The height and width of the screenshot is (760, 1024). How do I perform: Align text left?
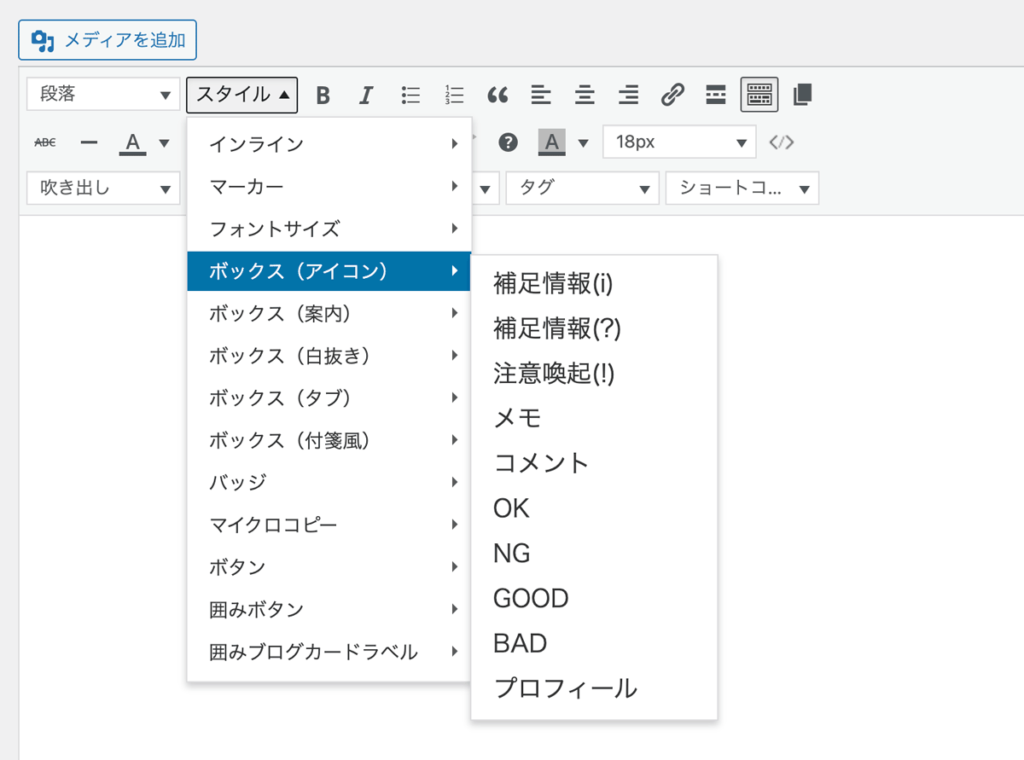click(x=541, y=95)
